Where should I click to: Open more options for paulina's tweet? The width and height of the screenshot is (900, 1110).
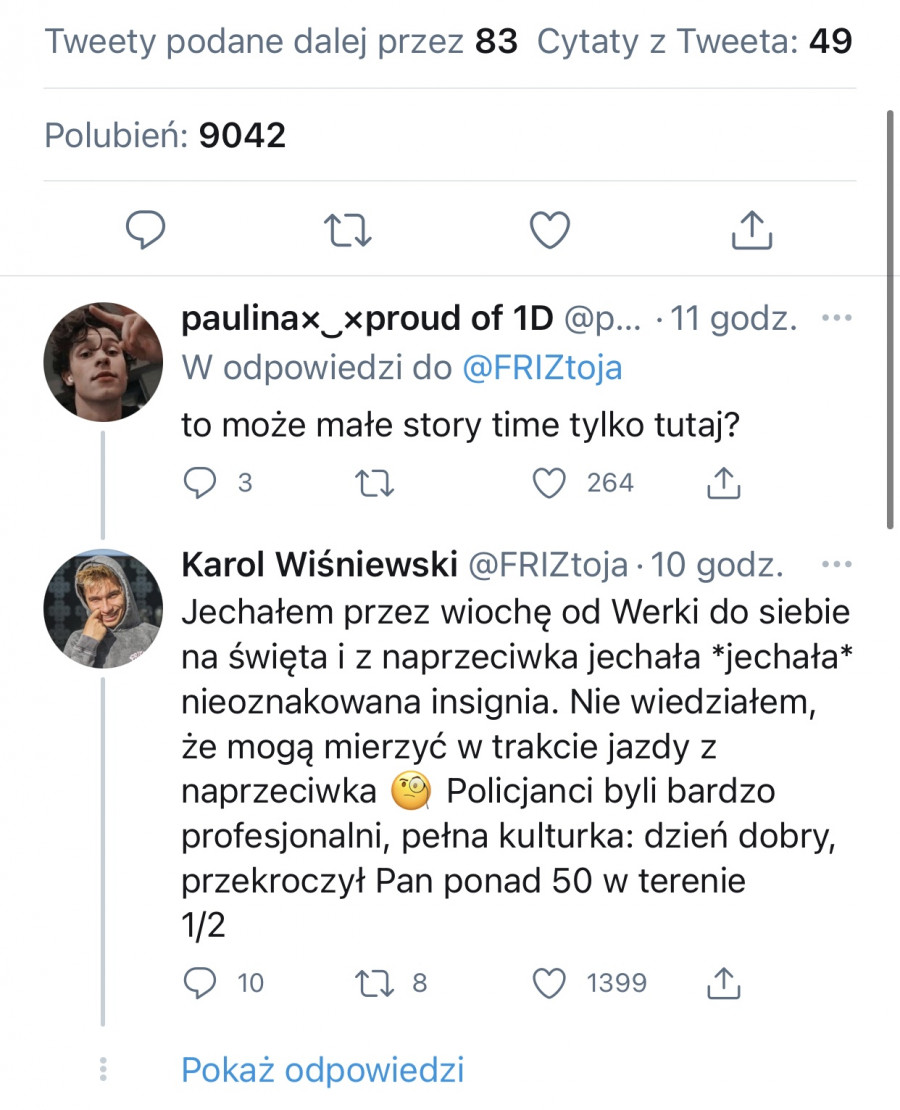pos(835,318)
